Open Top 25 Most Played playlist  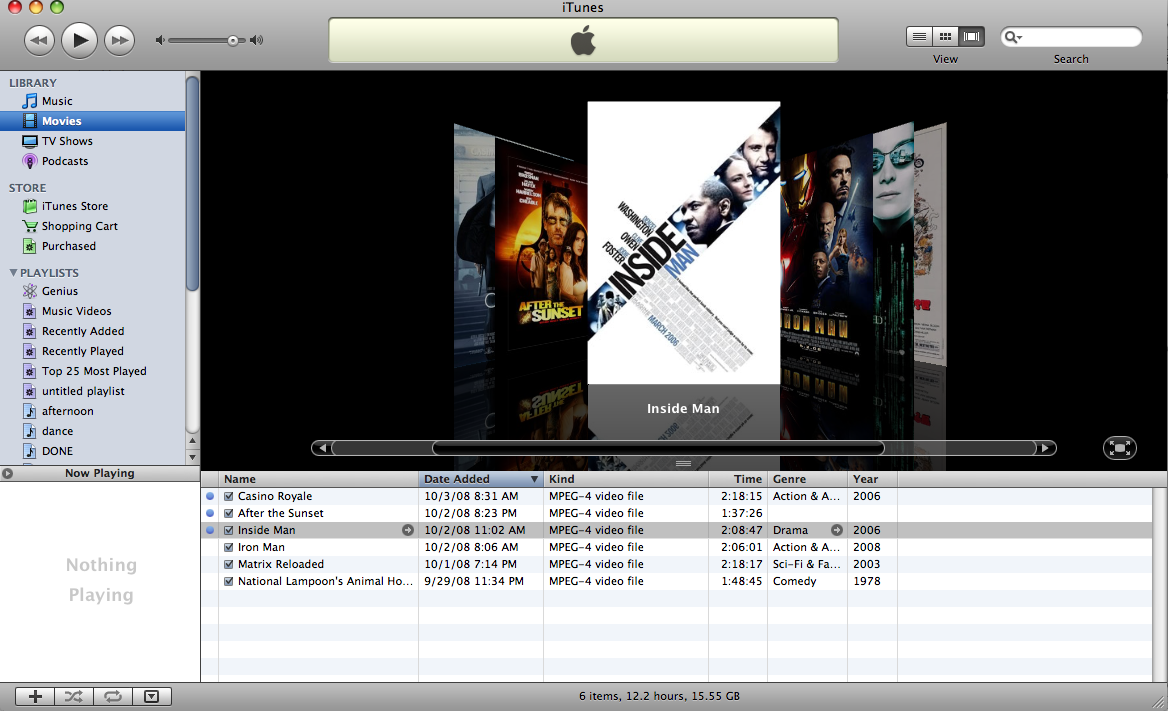pyautogui.click(x=94, y=371)
